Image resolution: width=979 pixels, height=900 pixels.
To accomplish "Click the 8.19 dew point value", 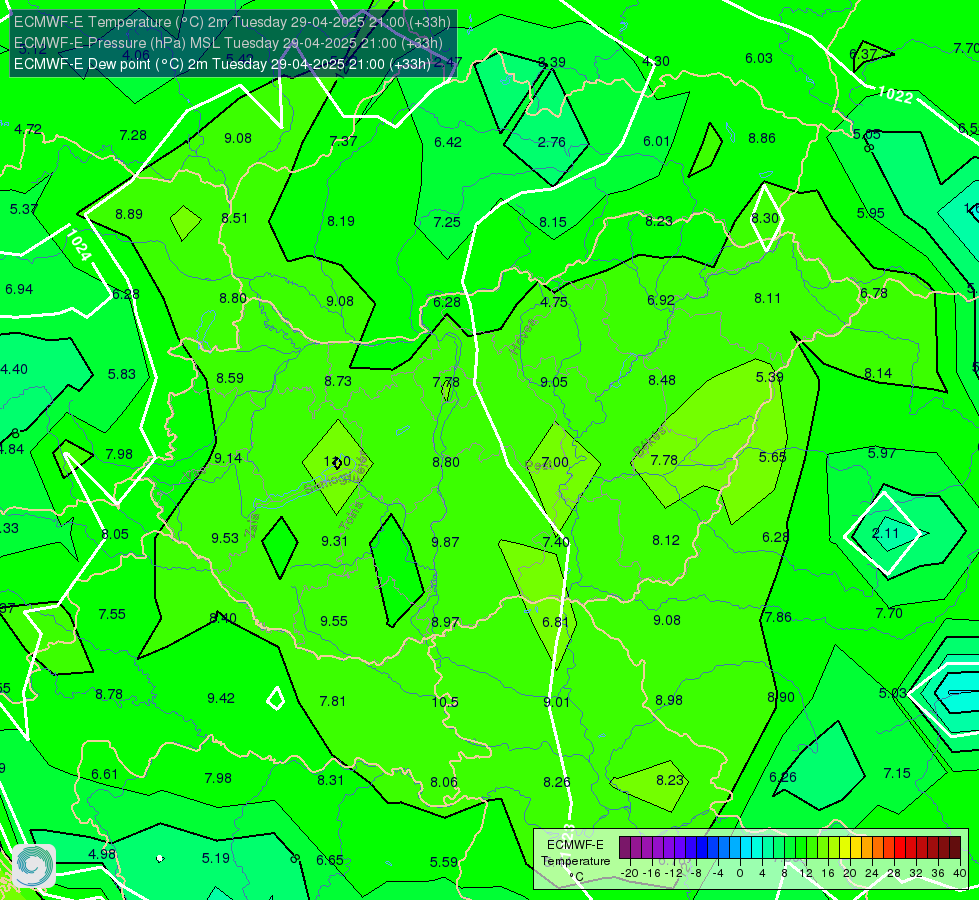I will 341,221.
